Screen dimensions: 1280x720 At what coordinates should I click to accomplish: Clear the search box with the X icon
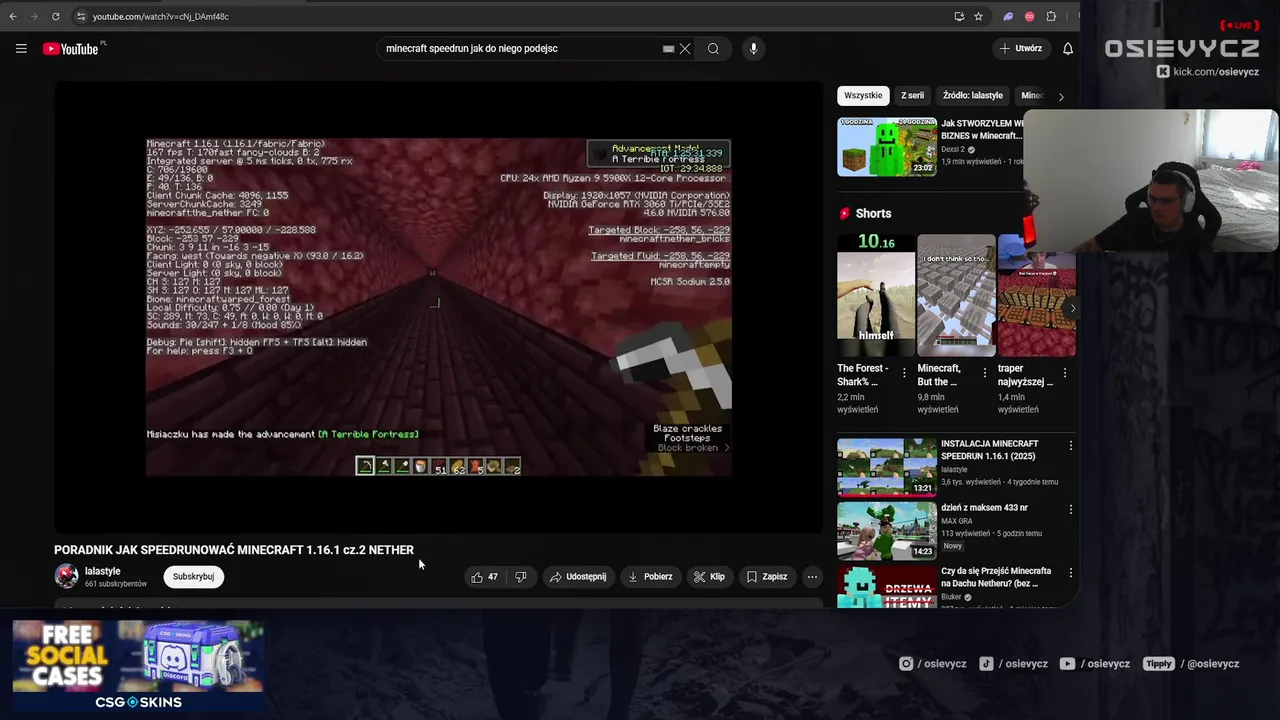685,48
